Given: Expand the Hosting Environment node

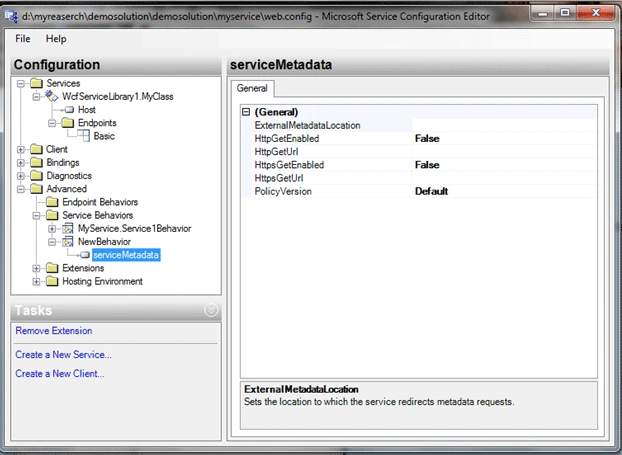Looking at the screenshot, I should [36, 282].
